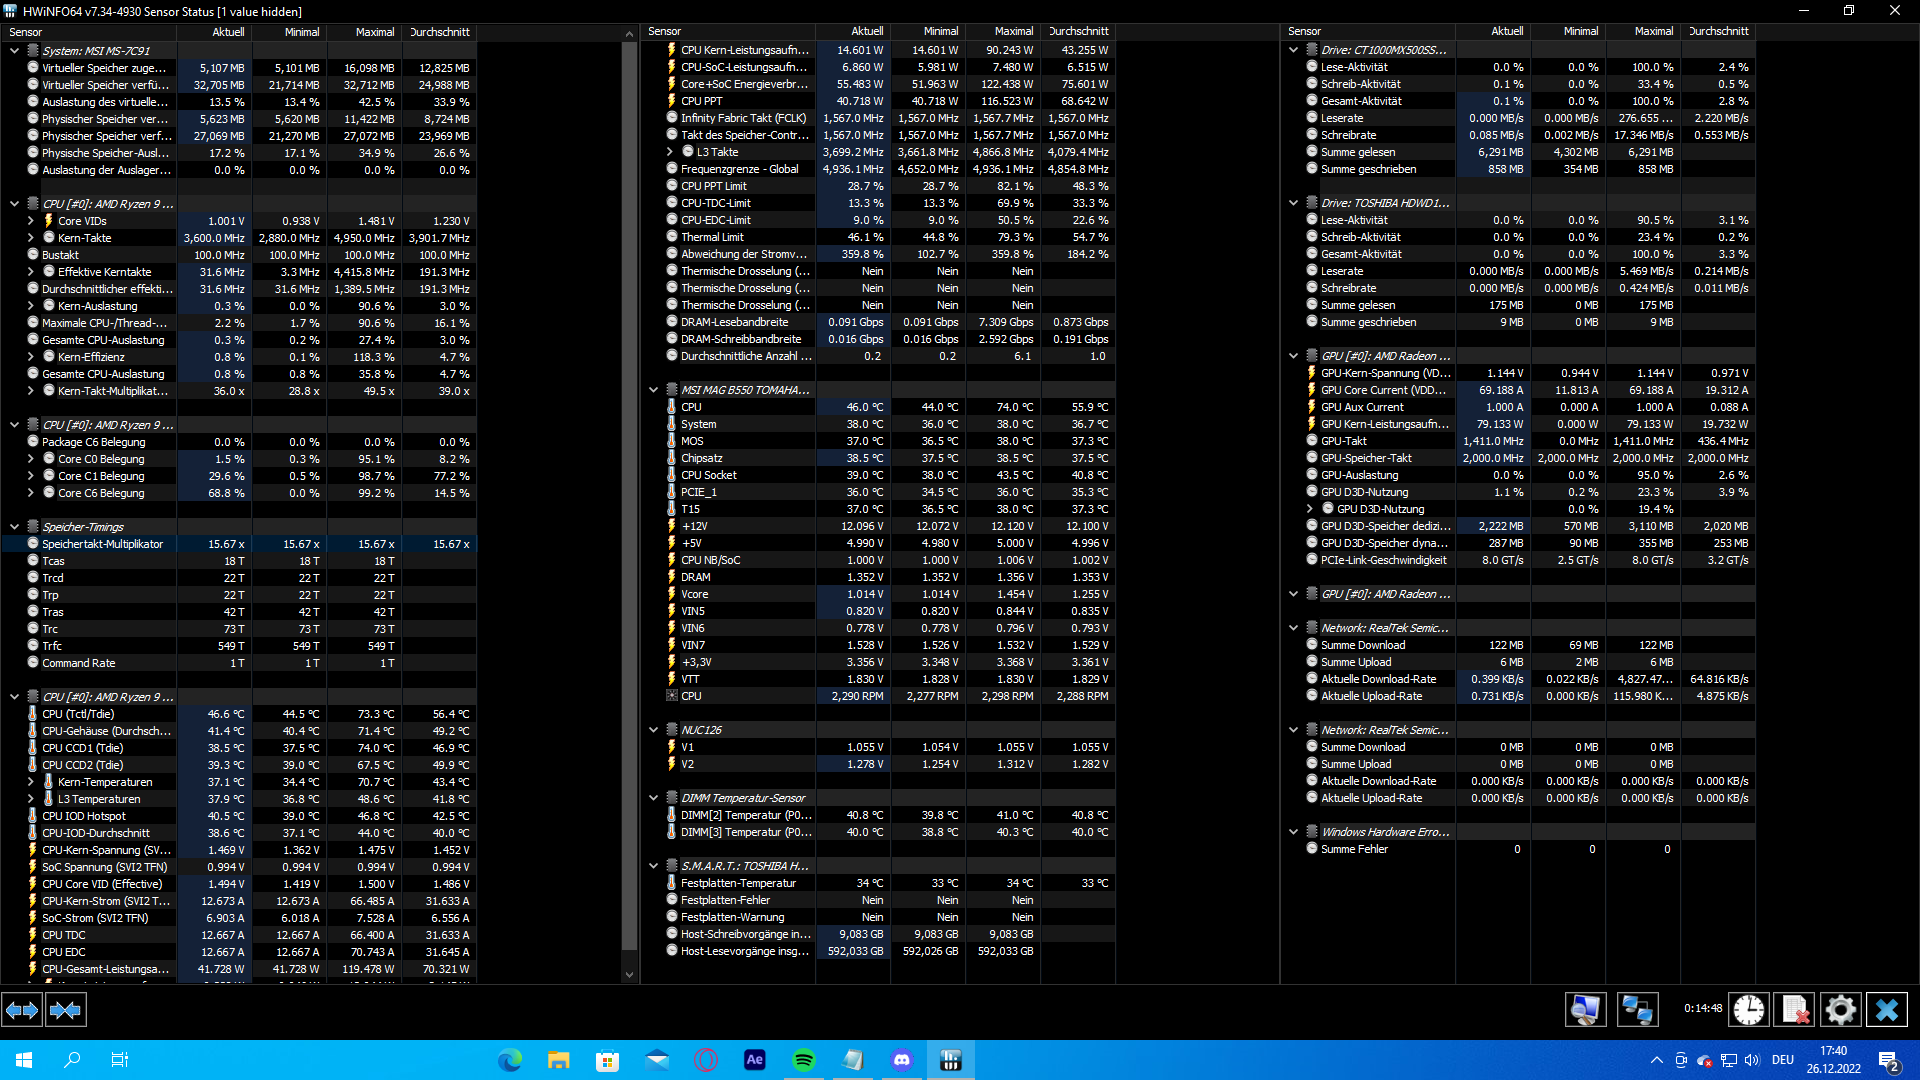Collapse the System: MSI MS-7C91 group
Viewport: 1920px width, 1080px height.
coord(14,50)
